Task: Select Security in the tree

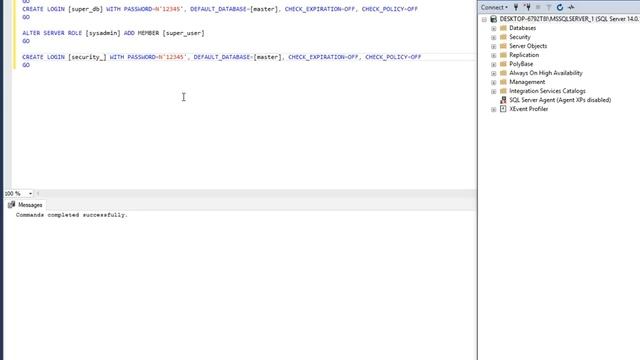Action: pos(520,37)
